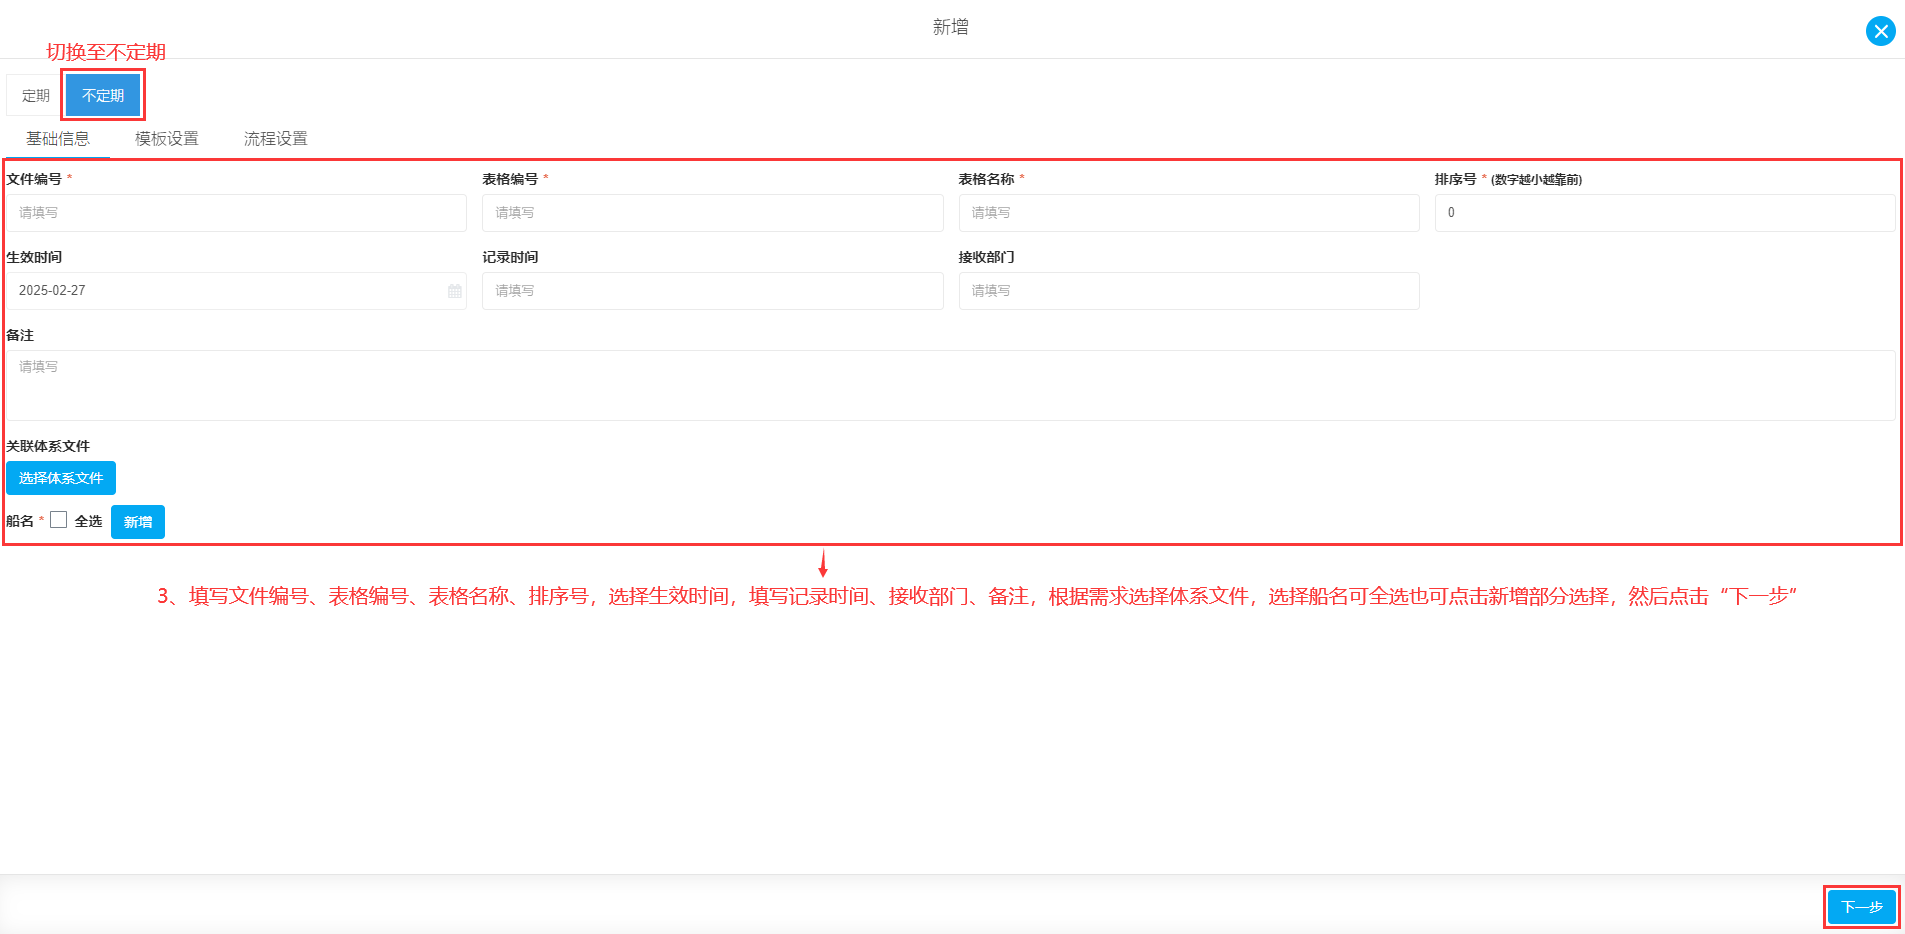Click the 排序号 field showing 0
The height and width of the screenshot is (934, 1905).
coord(1665,213)
